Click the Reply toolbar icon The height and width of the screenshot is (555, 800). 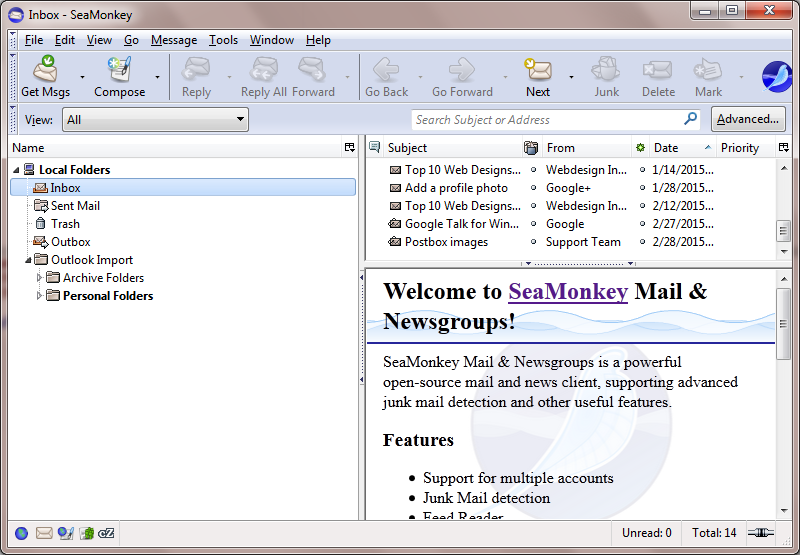(x=196, y=69)
